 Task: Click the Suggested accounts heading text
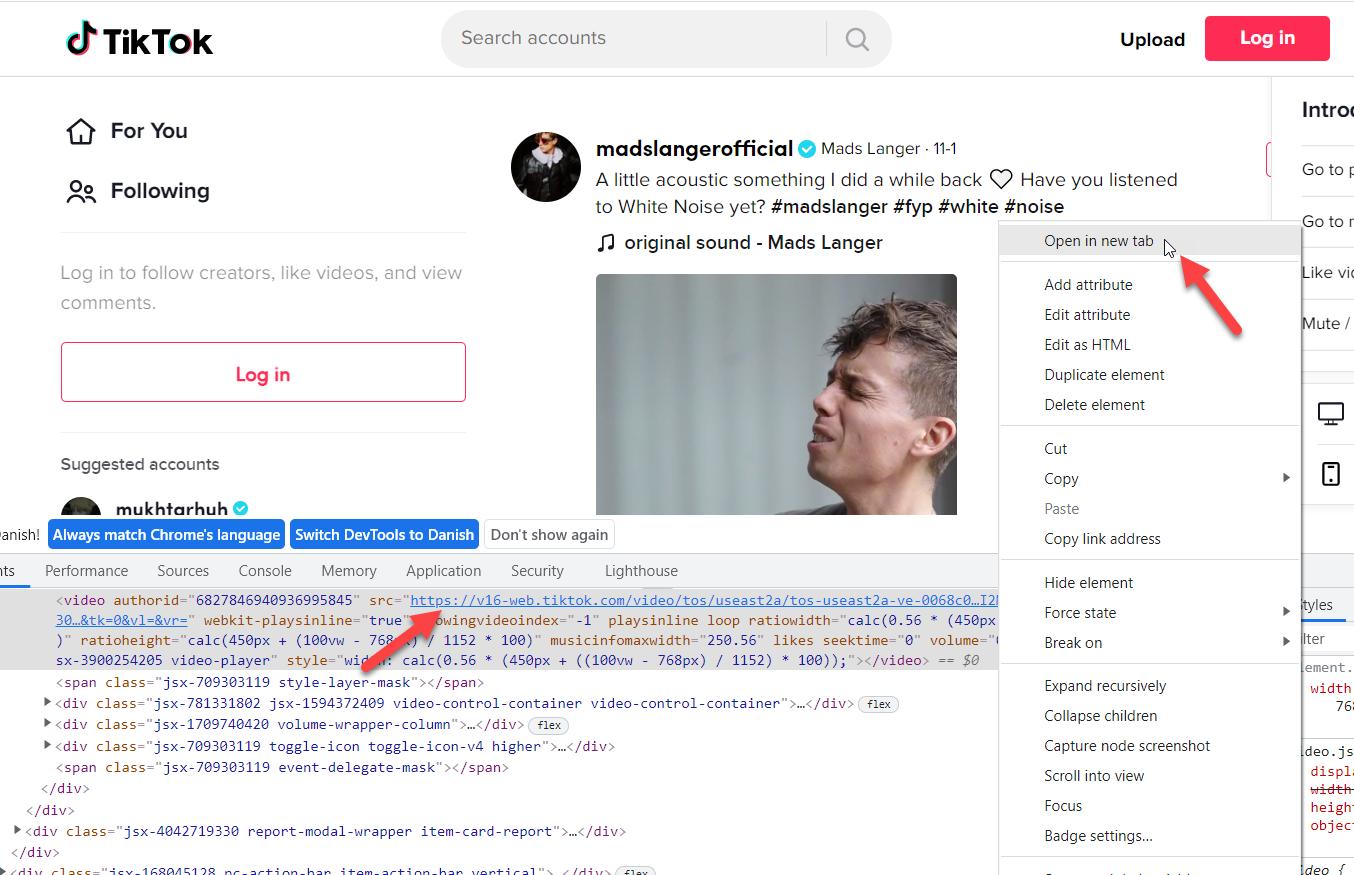tap(140, 464)
